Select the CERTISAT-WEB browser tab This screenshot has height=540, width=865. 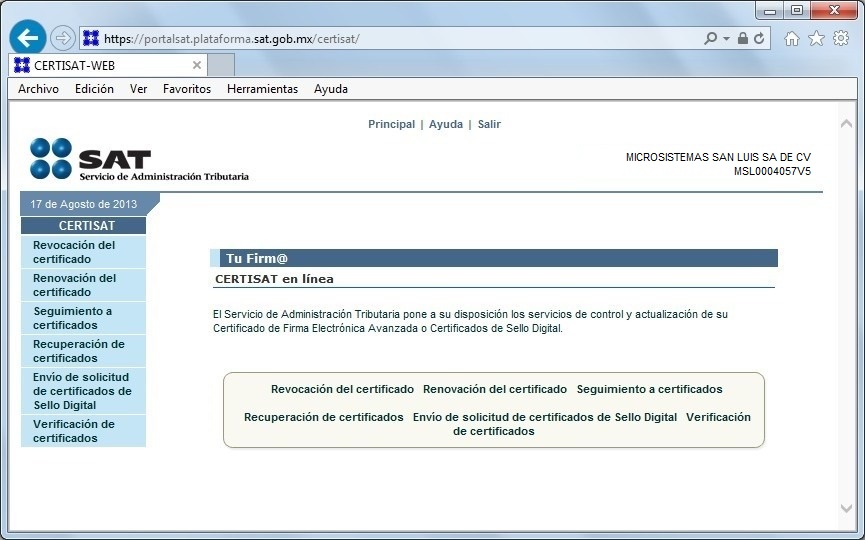click(x=108, y=65)
